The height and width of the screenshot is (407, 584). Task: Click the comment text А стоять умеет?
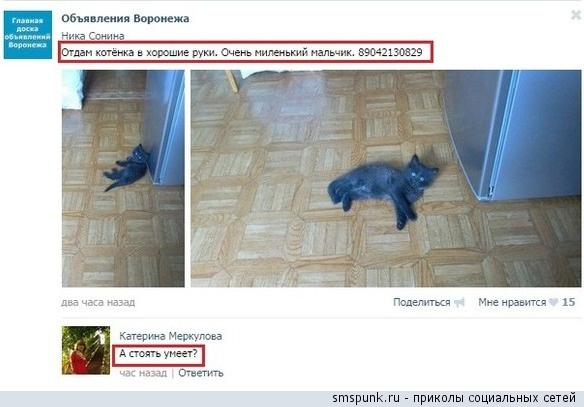tap(158, 354)
